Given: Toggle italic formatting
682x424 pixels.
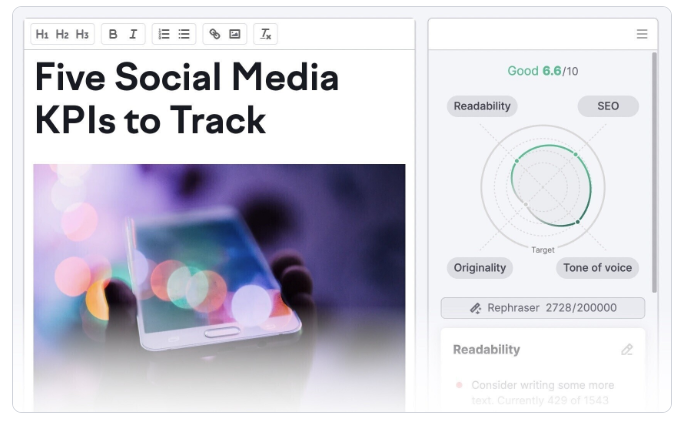Looking at the screenshot, I should tap(133, 34).
